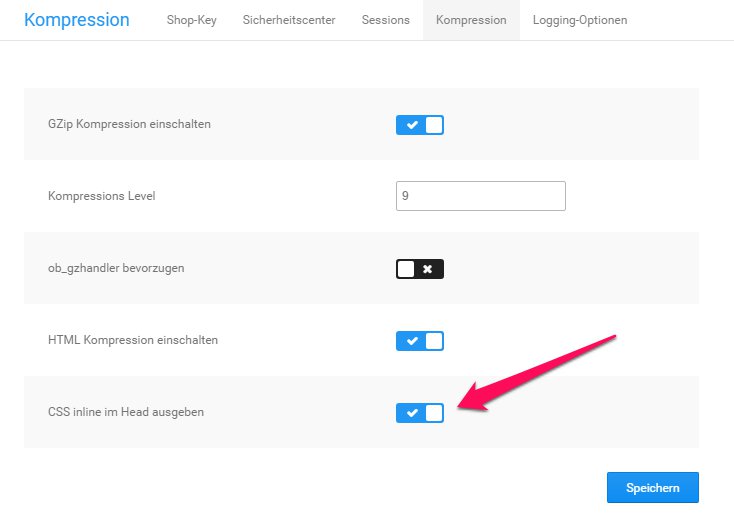Screen dimensions: 734x519
Task: Click the 'CSS inline im Head ausgeben' label
Action: point(126,412)
